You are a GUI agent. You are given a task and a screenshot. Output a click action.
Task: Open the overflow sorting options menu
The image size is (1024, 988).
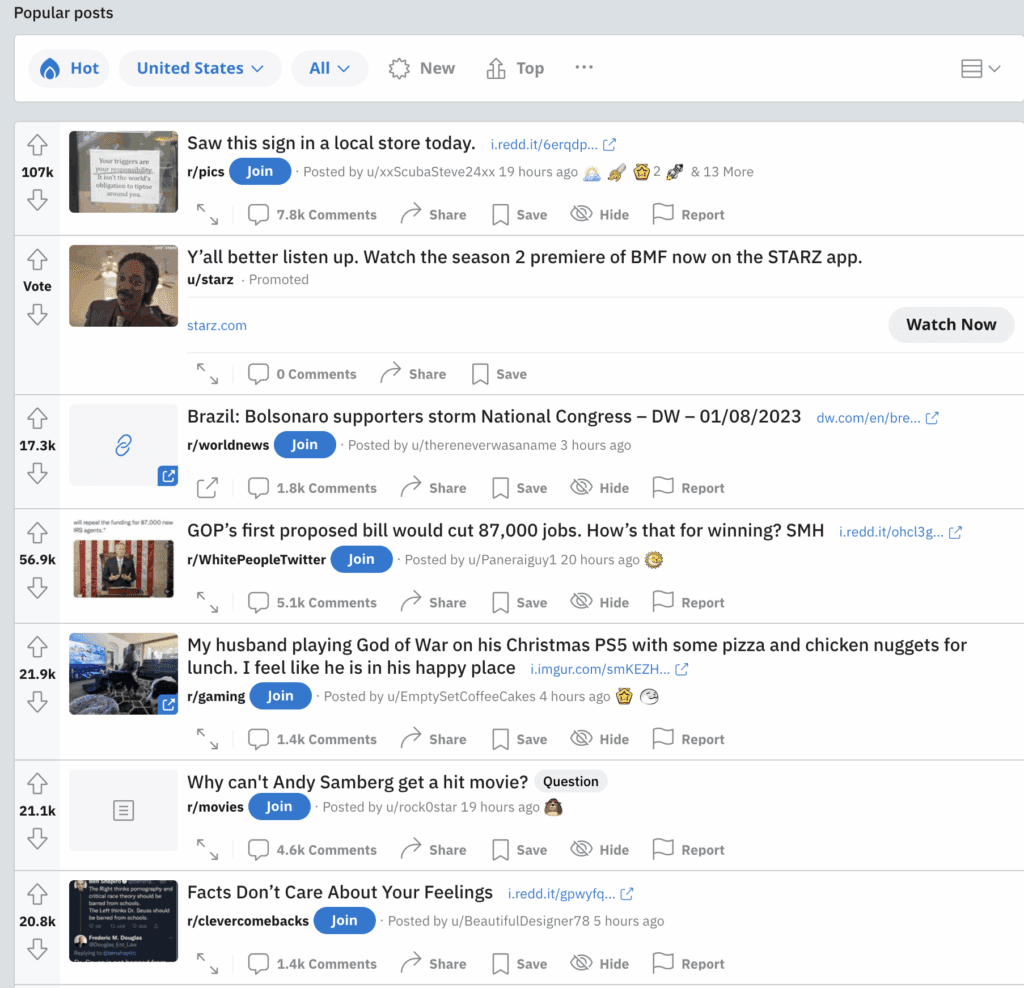tap(584, 68)
